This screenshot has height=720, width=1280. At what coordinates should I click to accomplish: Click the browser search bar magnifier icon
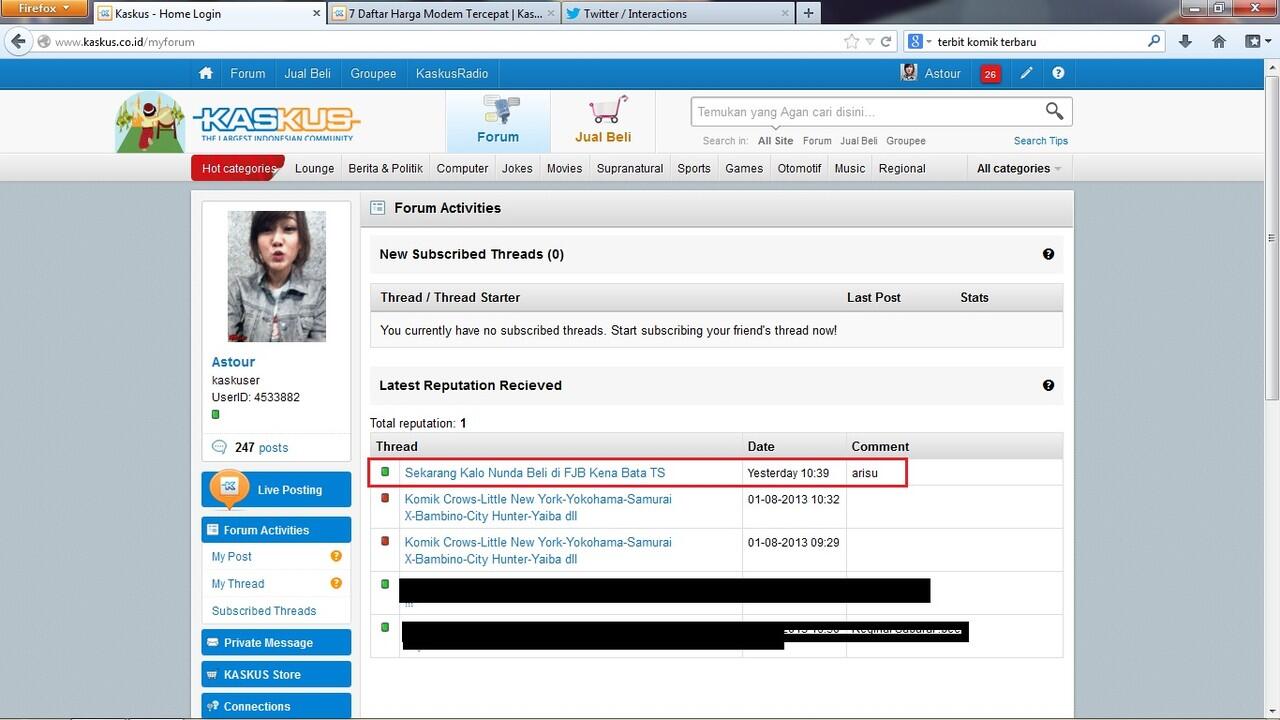1155,42
